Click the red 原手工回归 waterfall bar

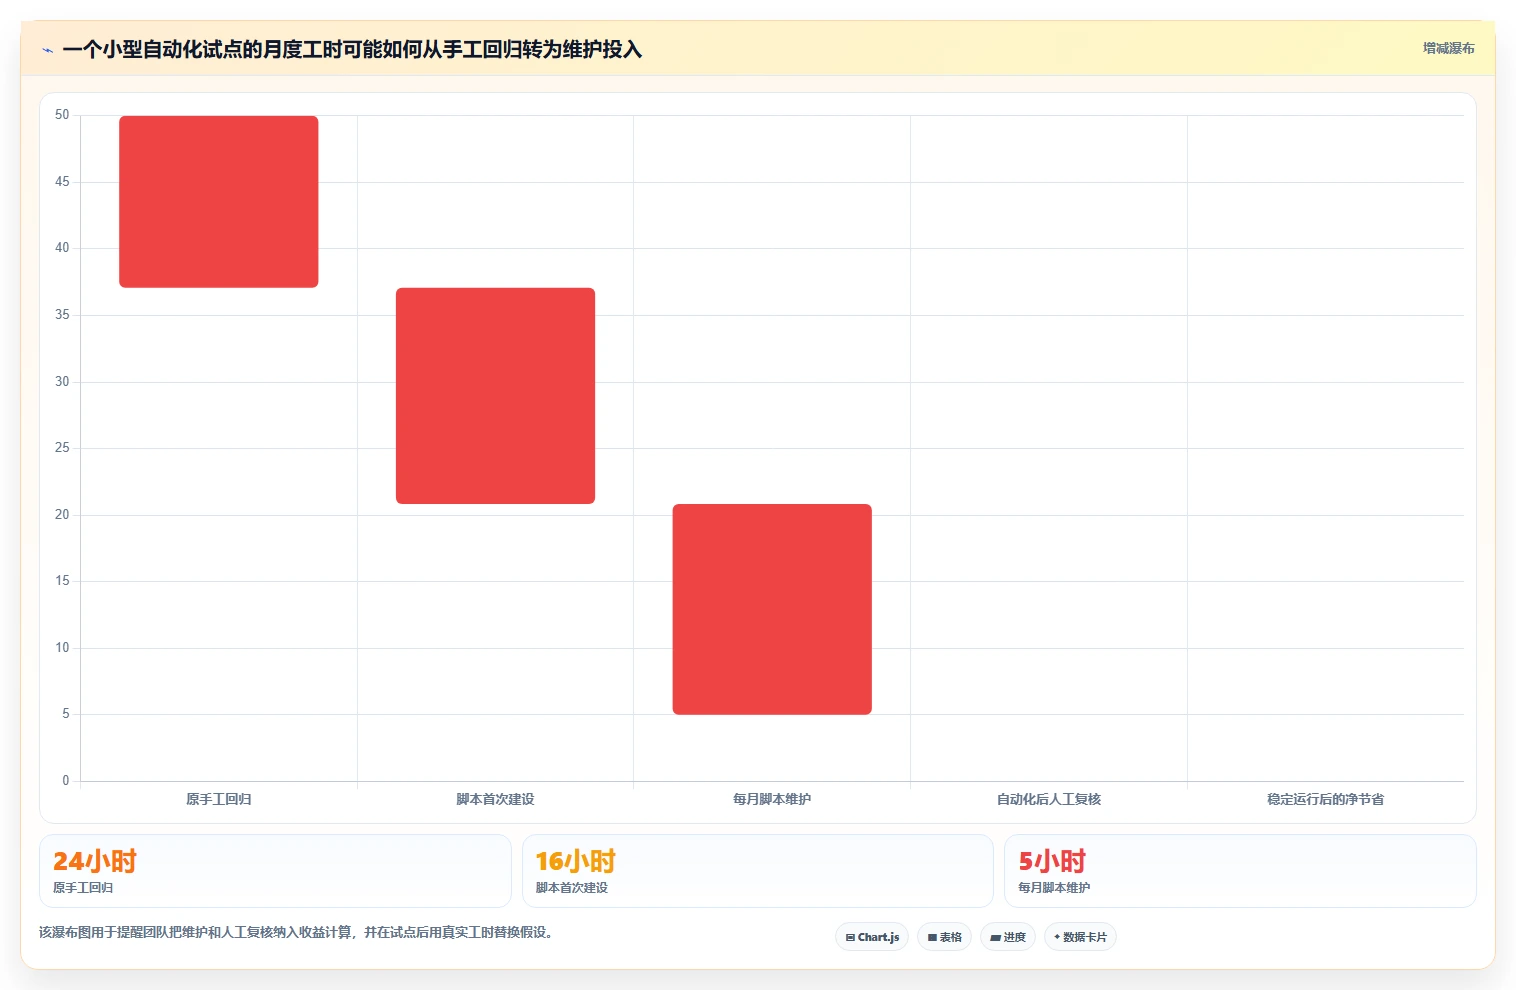click(219, 202)
